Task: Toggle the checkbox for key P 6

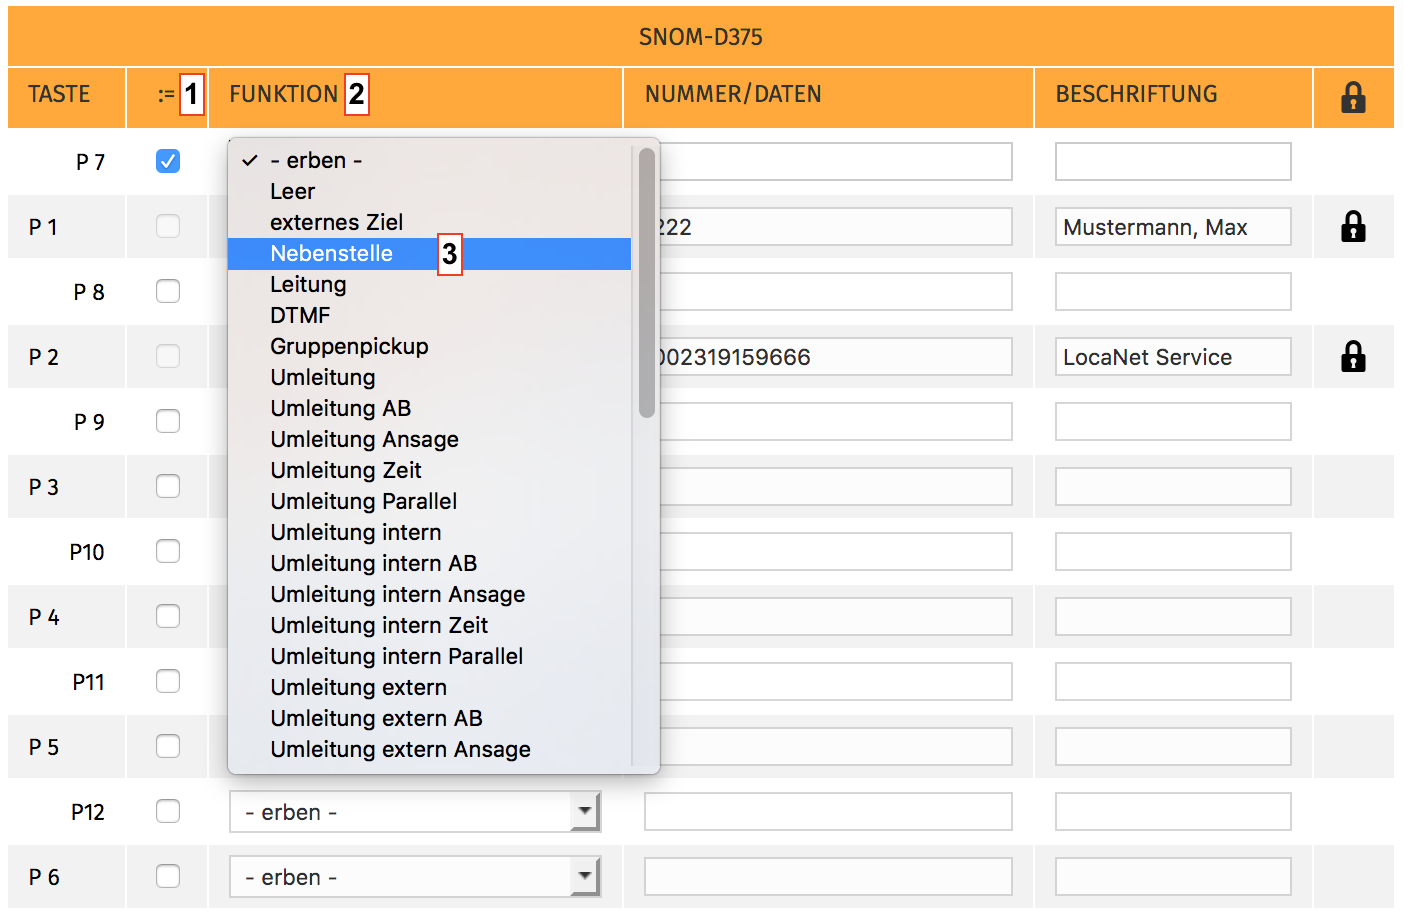Action: click(x=168, y=876)
